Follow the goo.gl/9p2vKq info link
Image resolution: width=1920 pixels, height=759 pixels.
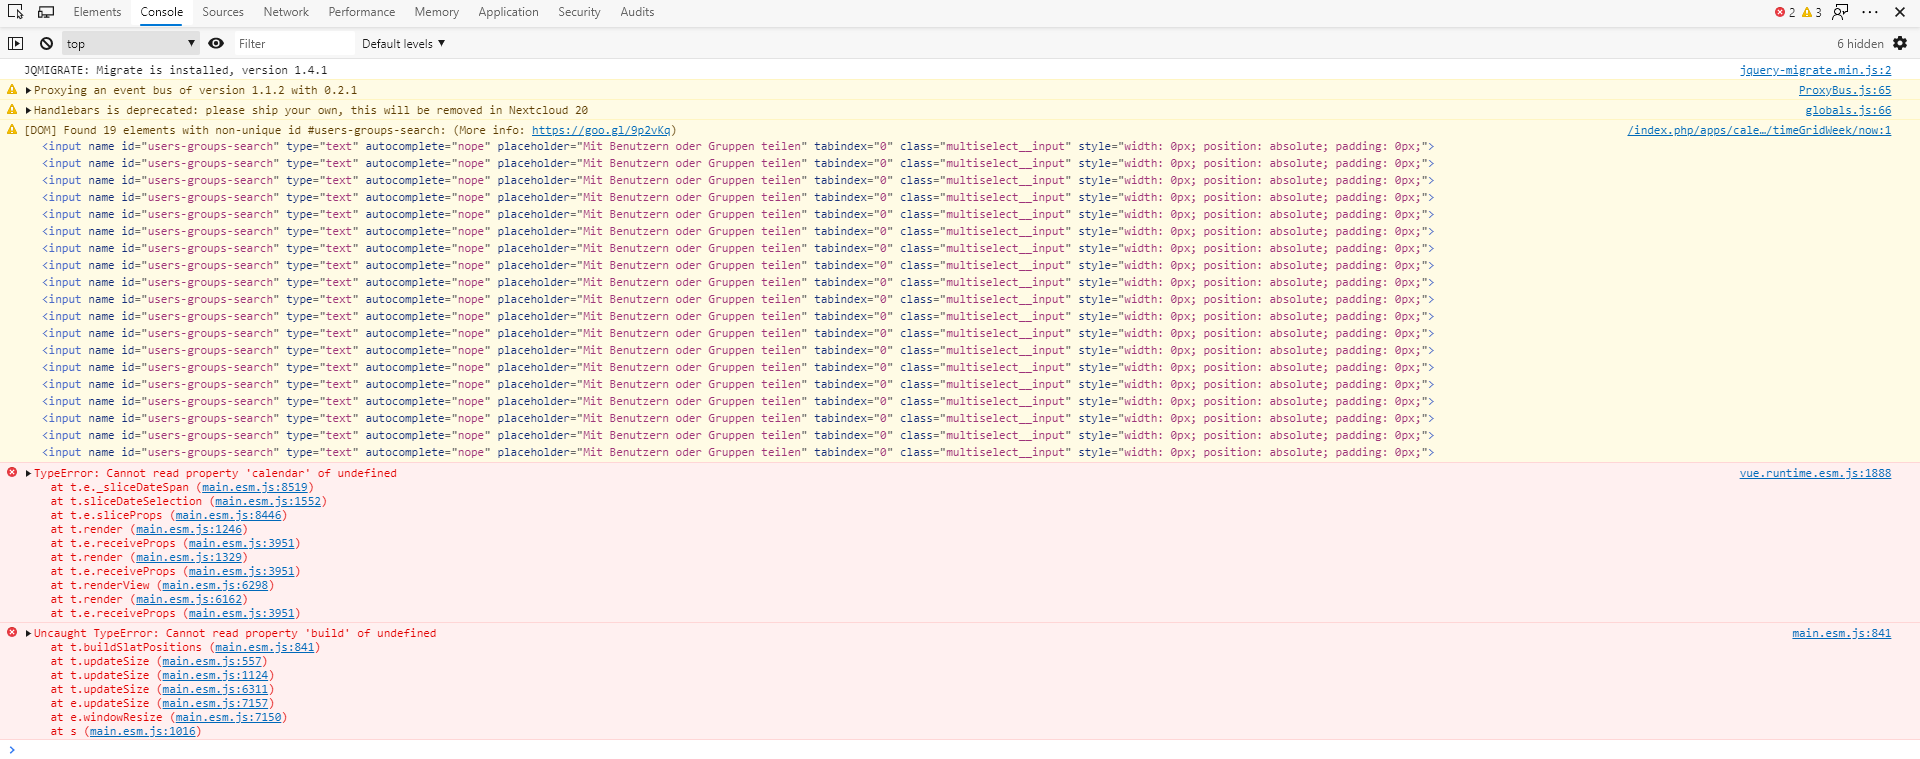pos(601,130)
